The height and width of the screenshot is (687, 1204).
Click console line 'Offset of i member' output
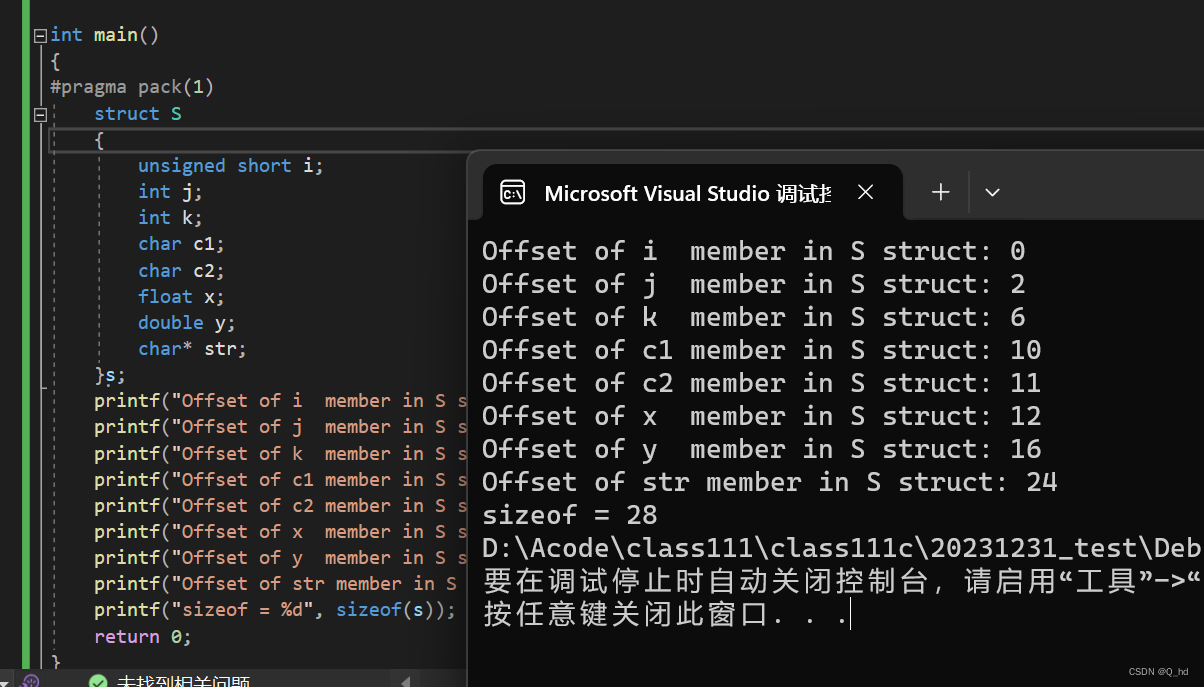pos(753,251)
